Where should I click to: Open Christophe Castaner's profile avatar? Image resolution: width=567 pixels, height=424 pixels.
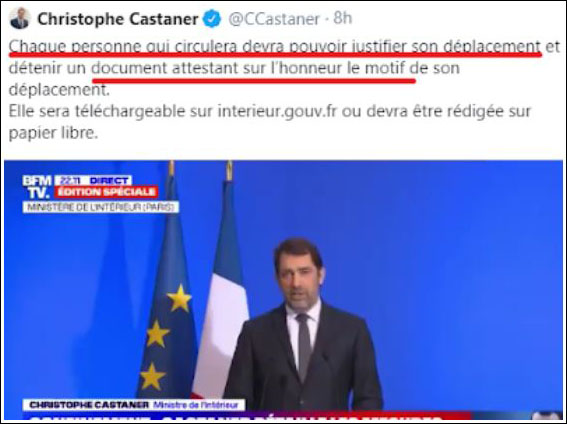tap(20, 18)
